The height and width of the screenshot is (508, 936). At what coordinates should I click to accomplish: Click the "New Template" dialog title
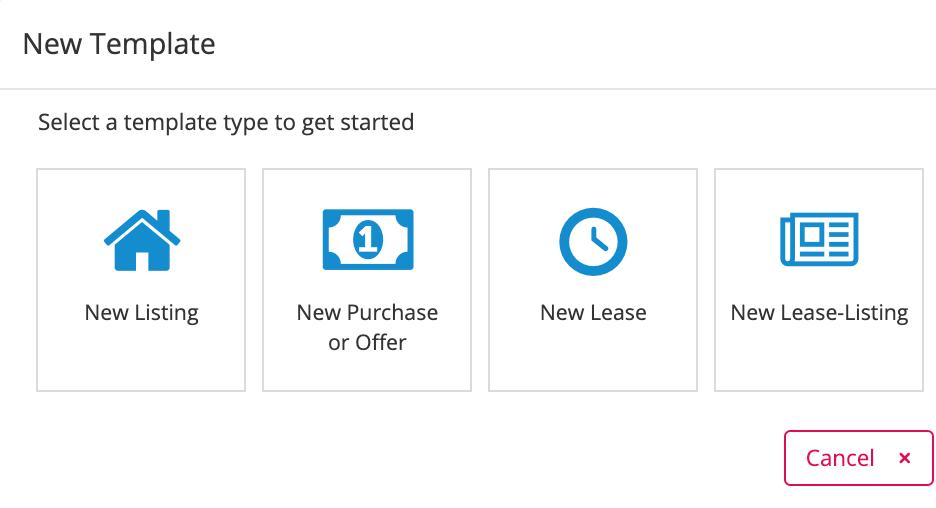119,44
